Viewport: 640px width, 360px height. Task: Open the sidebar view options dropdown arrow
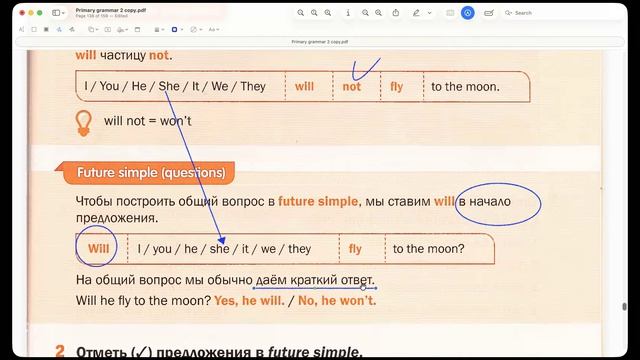63,13
